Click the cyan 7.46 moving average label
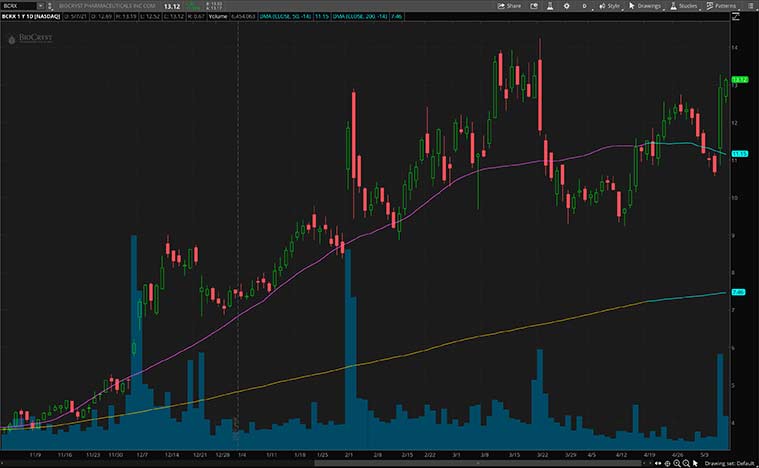This screenshot has height=468, width=759. 739,292
